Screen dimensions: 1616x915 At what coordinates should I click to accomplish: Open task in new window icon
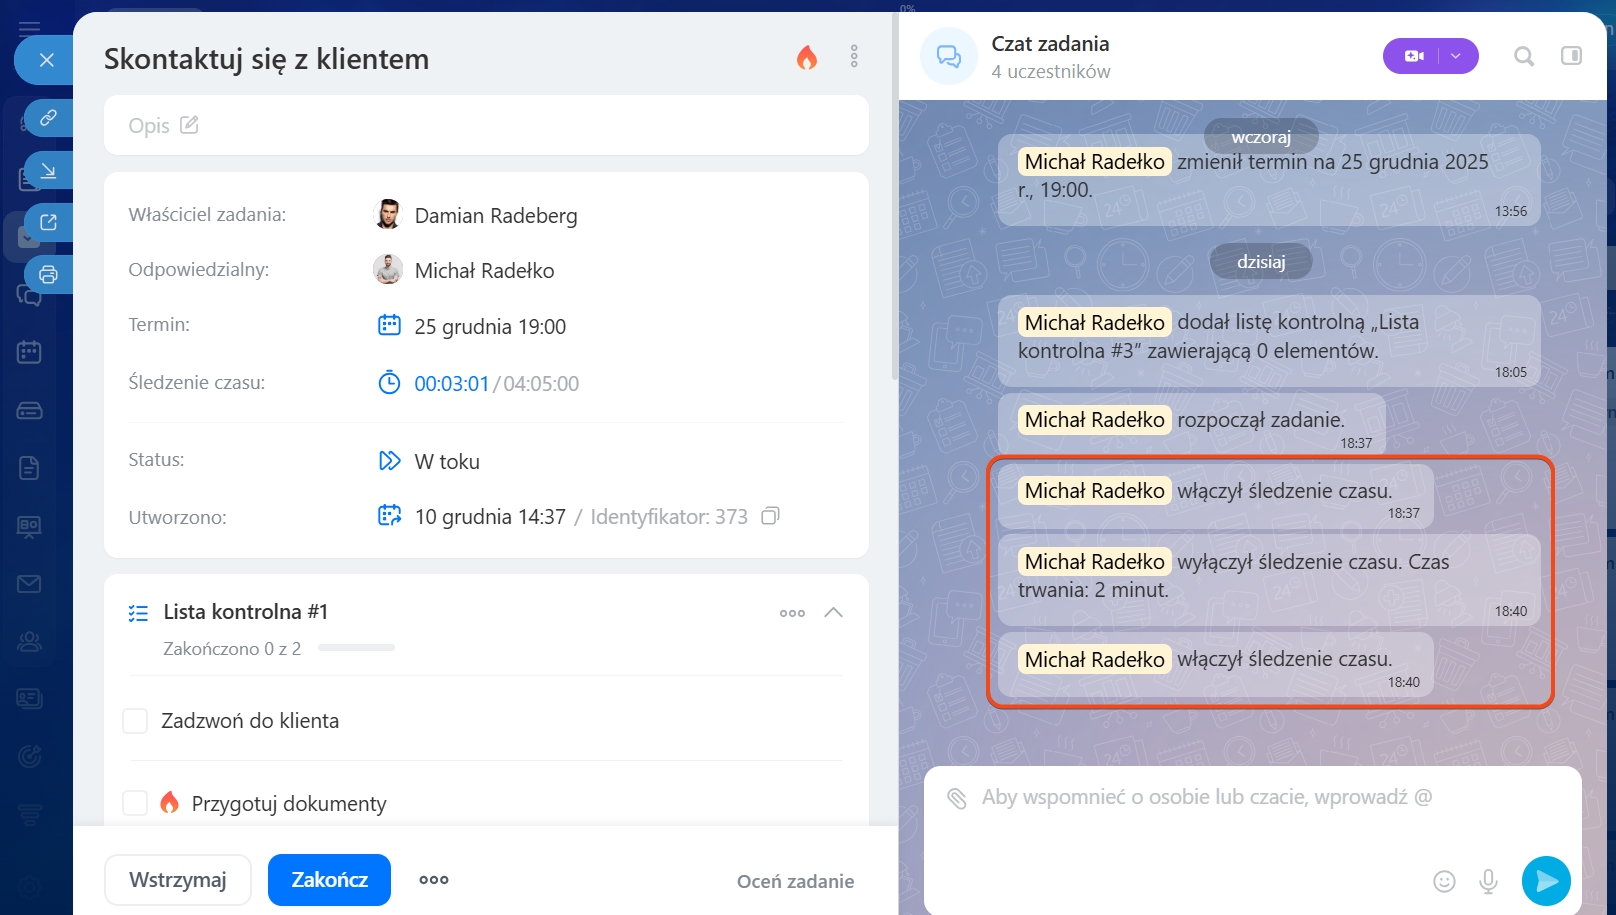(x=48, y=222)
